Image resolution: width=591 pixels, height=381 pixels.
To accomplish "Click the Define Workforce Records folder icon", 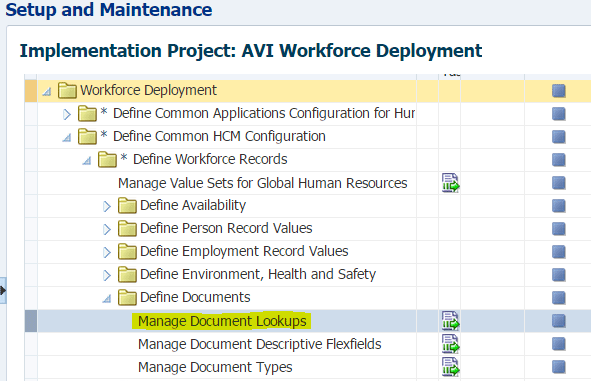I will tap(107, 159).
